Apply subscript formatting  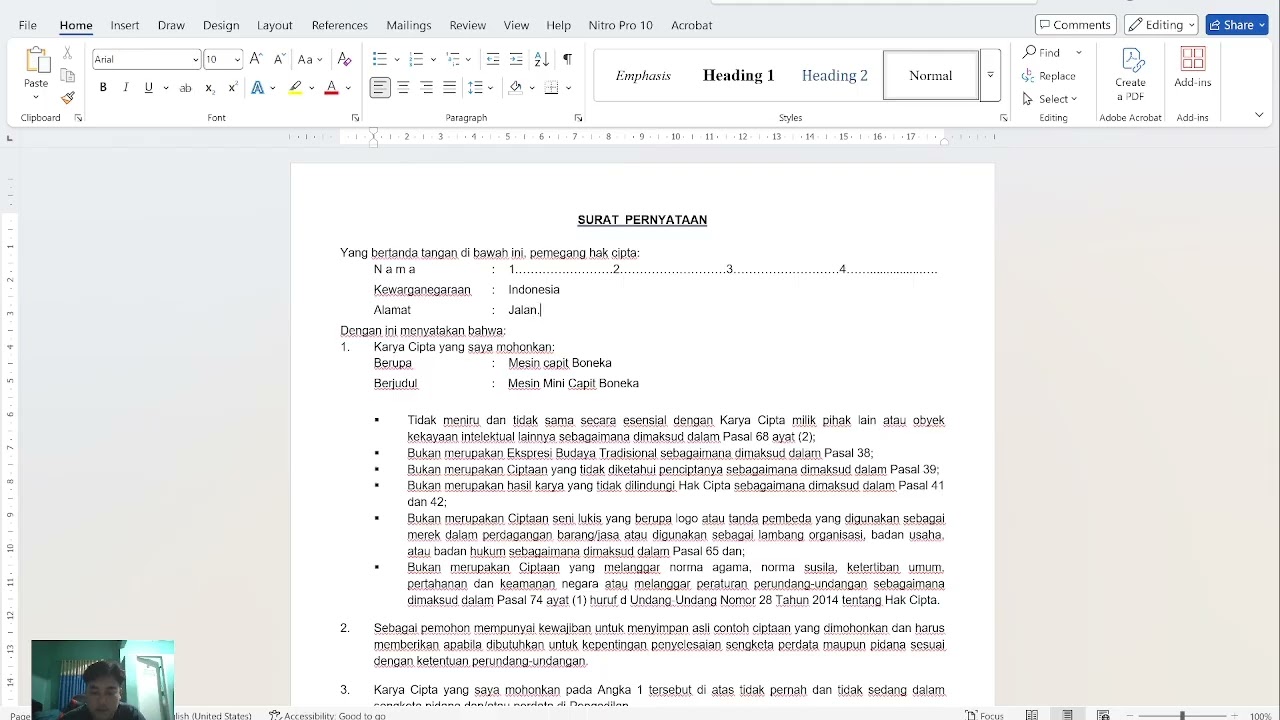tap(209, 88)
